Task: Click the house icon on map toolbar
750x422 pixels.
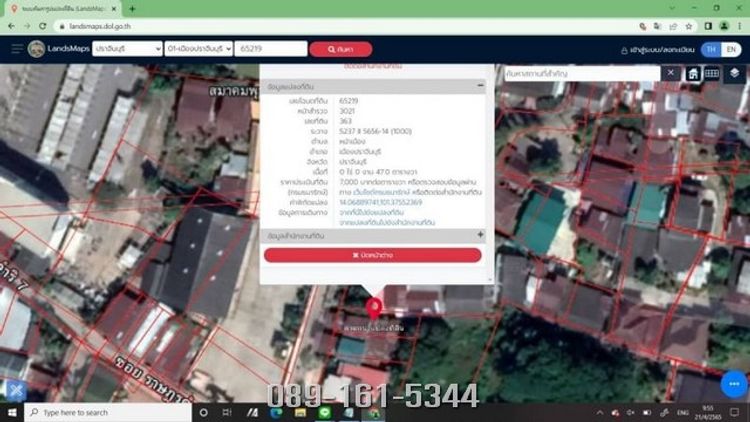Action: (693, 74)
